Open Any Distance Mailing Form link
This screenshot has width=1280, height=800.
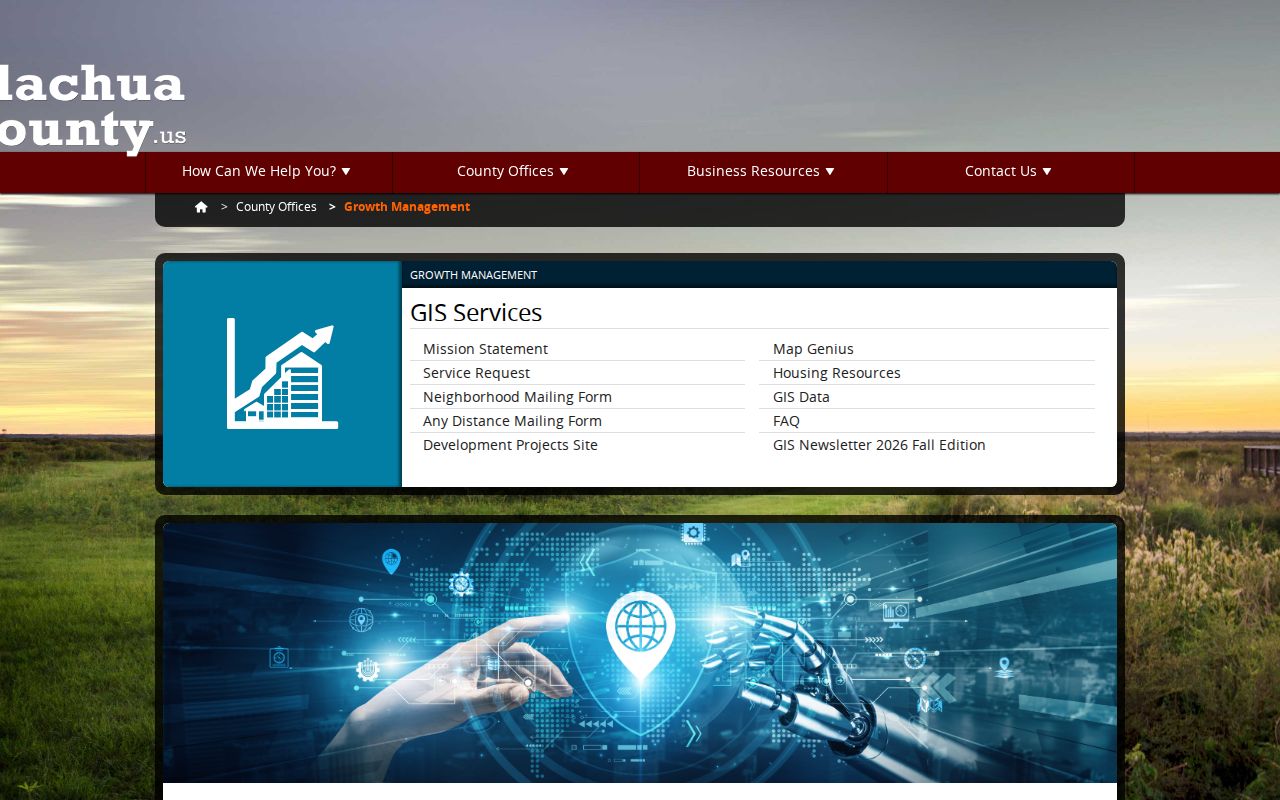coord(512,421)
